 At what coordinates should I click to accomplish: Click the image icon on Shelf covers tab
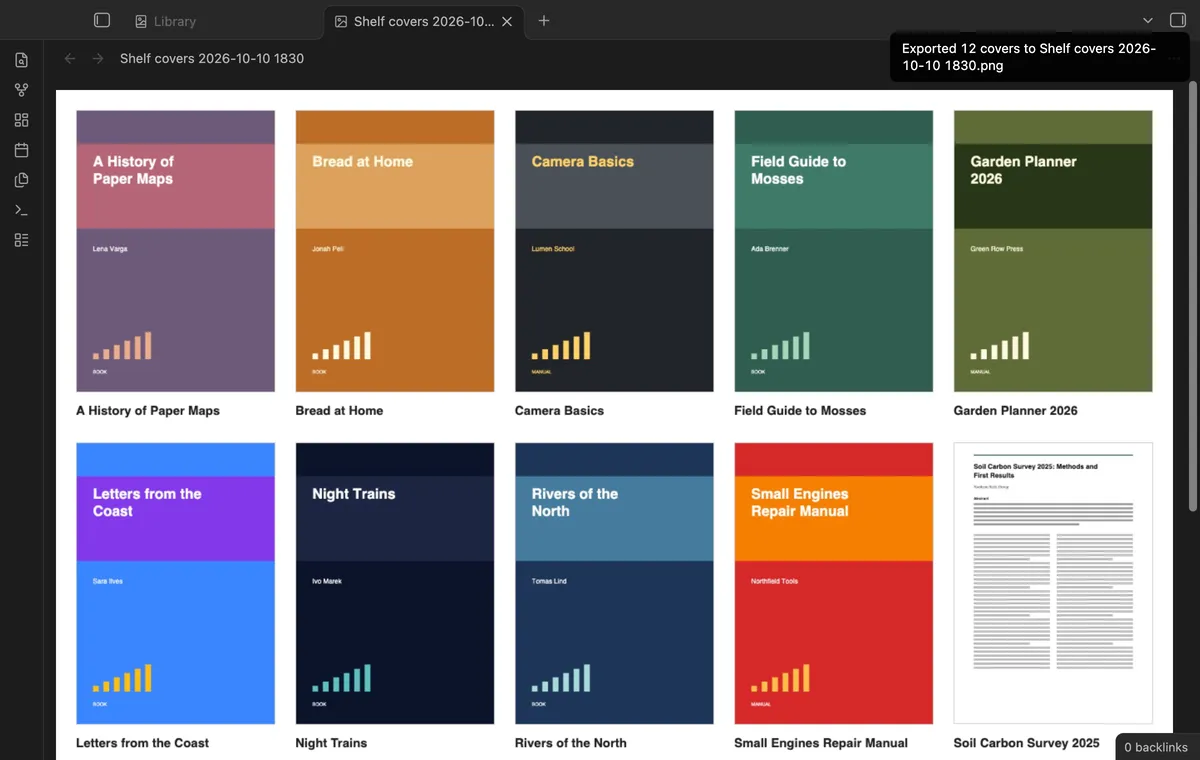coord(341,21)
